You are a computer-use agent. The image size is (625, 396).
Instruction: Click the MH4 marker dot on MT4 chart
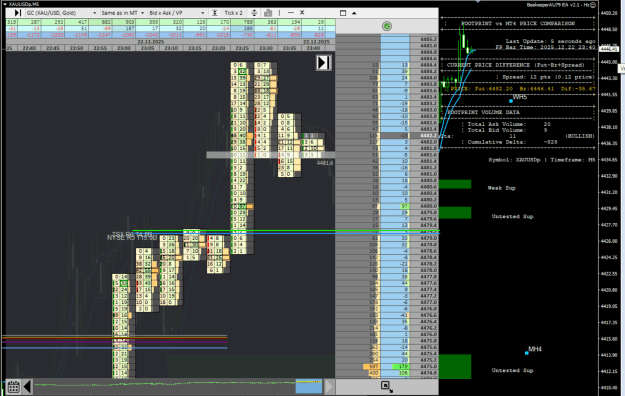(x=527, y=353)
